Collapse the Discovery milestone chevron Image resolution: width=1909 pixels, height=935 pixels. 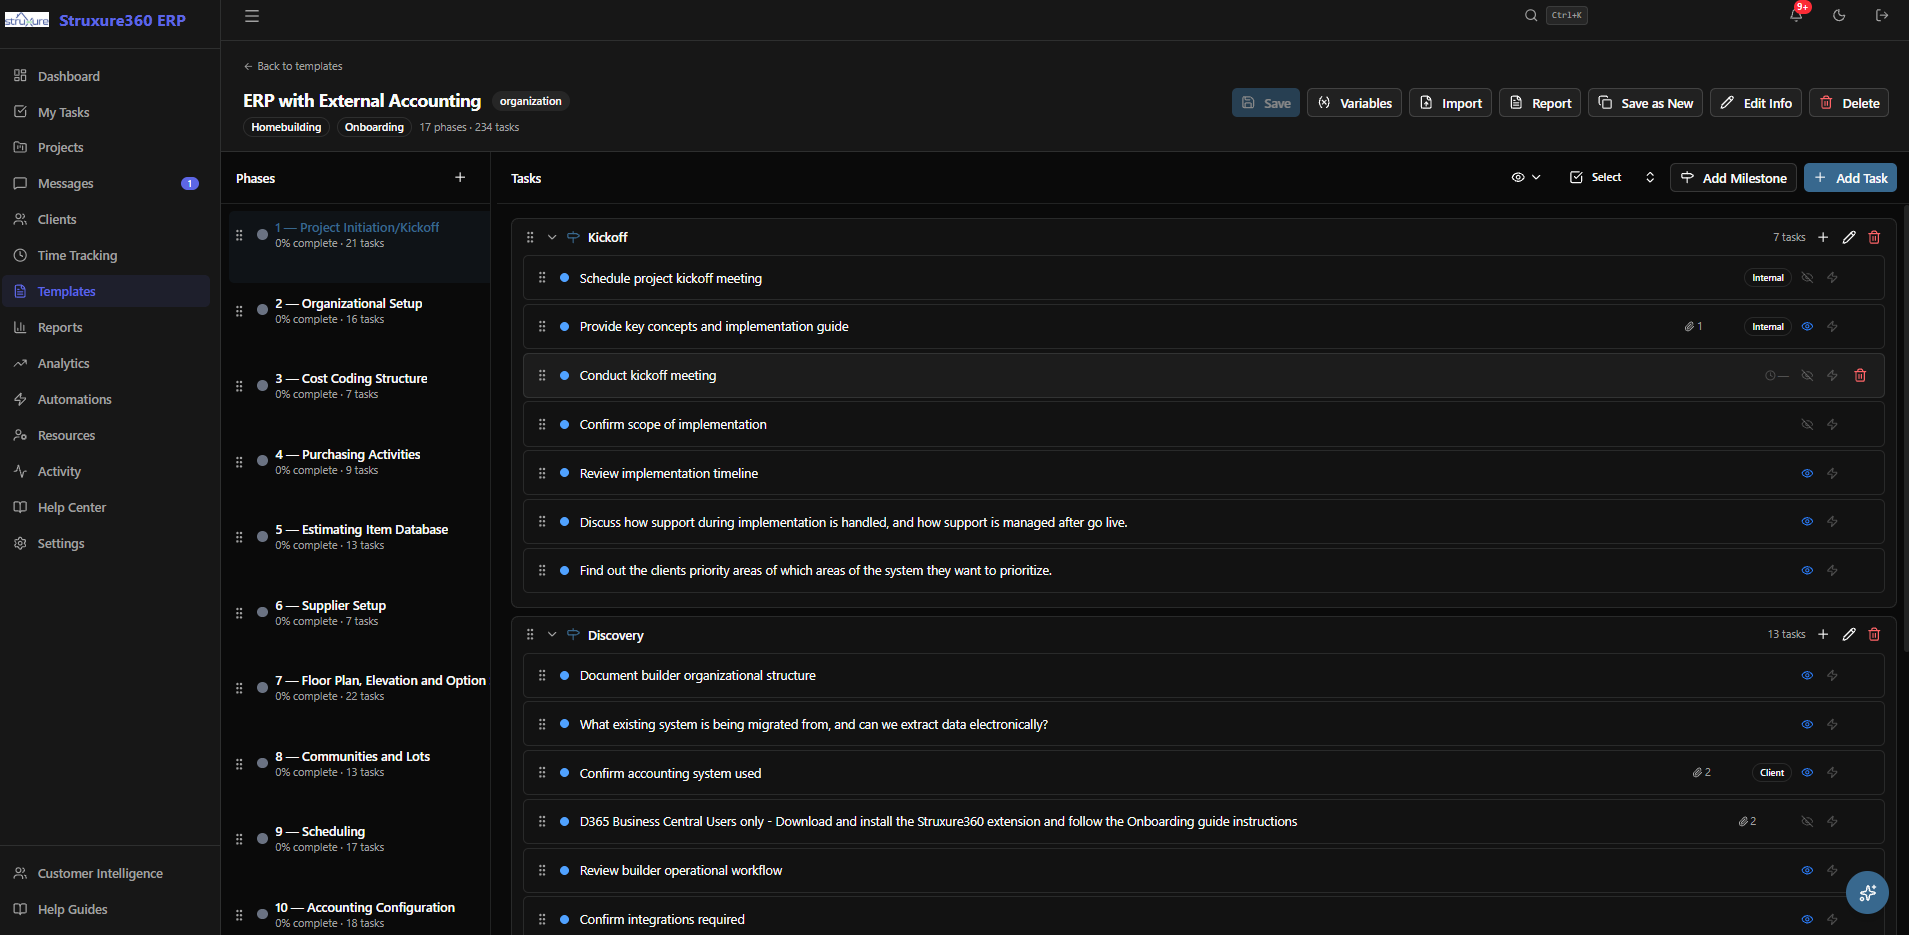pyautogui.click(x=552, y=635)
